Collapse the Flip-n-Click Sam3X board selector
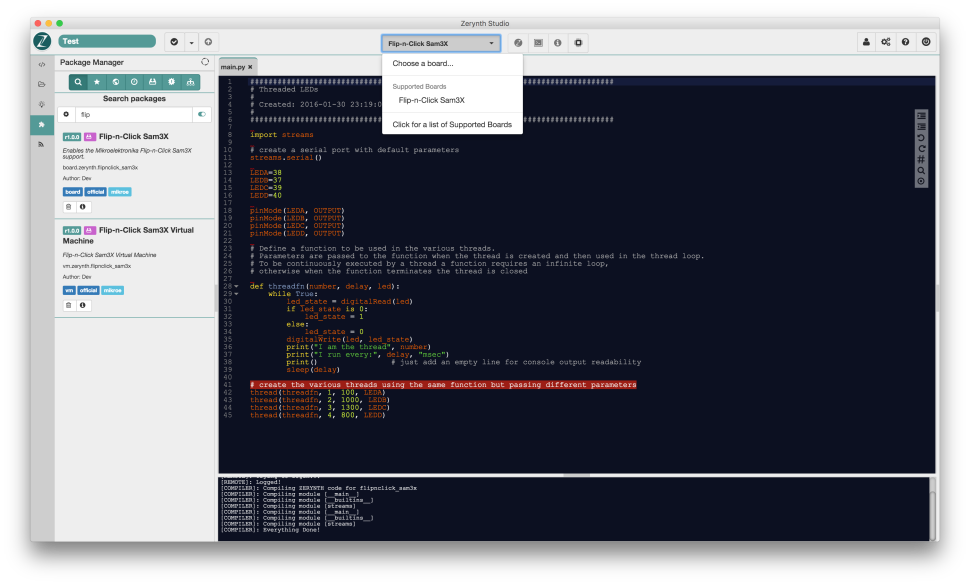This screenshot has width=970, height=585. tap(440, 43)
